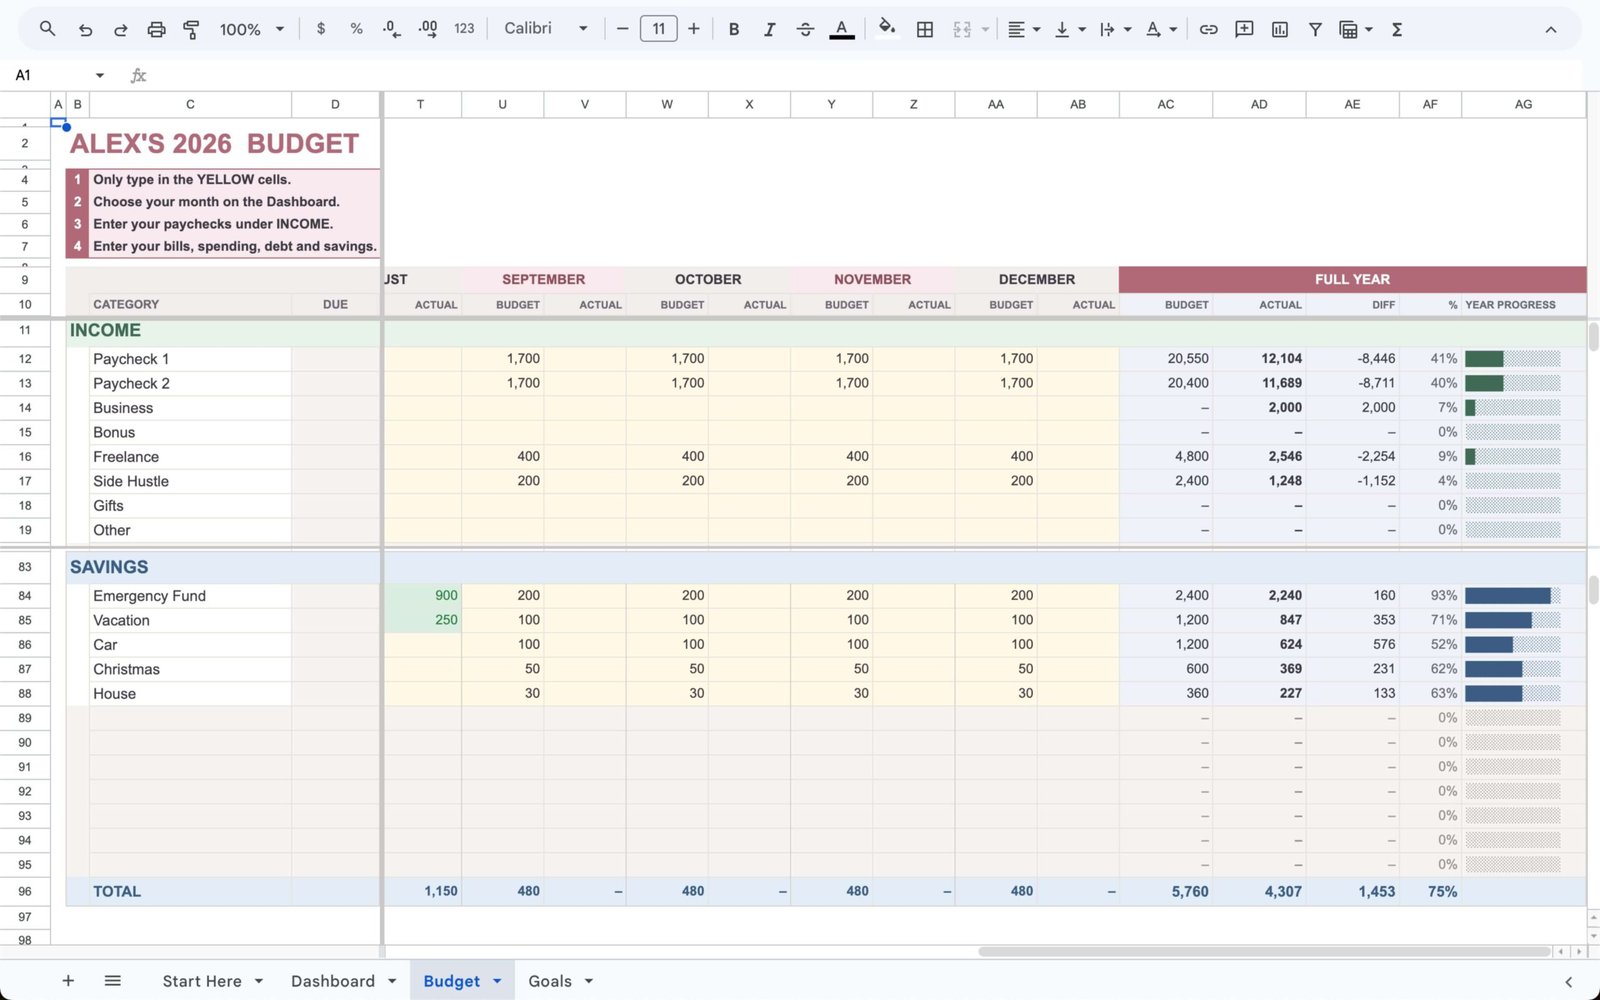
Task: Add a new sheet with plus
Action: click(68, 981)
